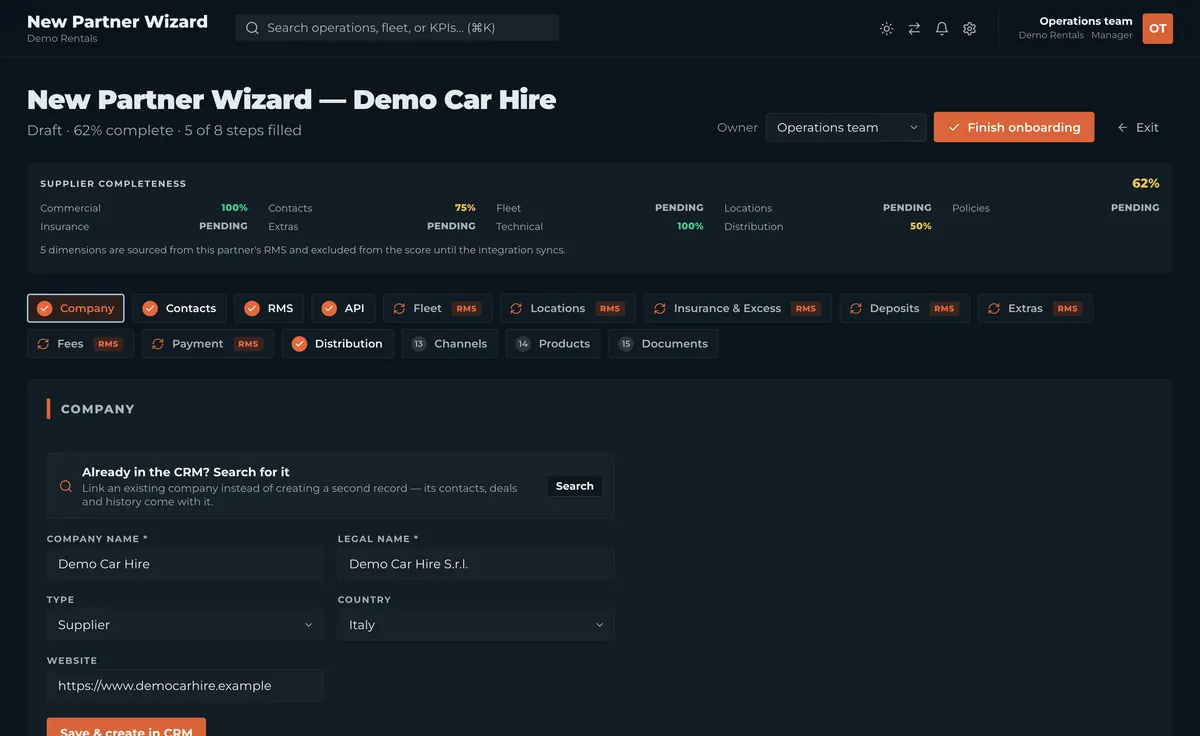
Task: Open settings gear icon
Action: (969, 29)
